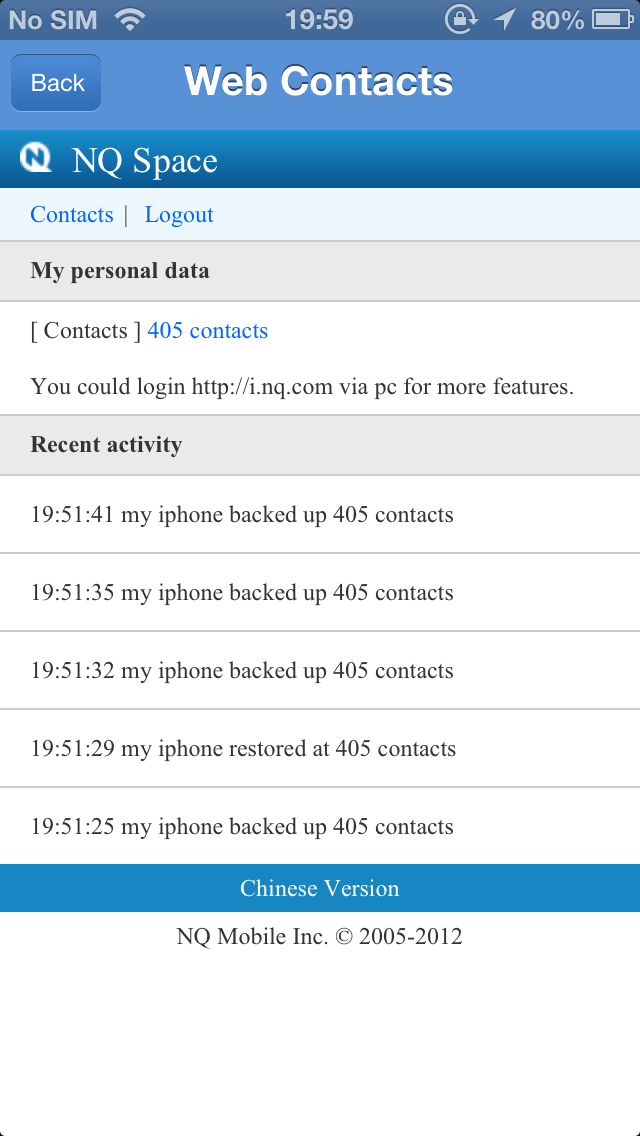Click the NQ logo icon
The image size is (640, 1136).
36,157
